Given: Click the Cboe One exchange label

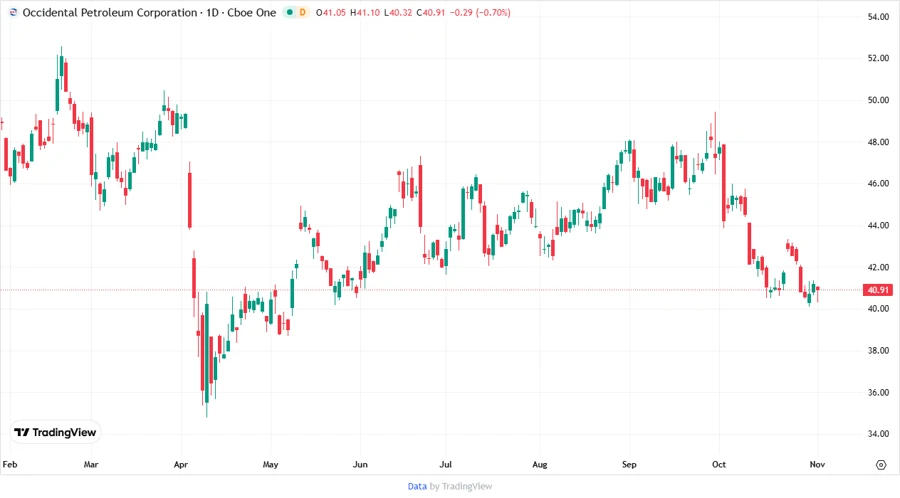Looking at the screenshot, I should point(251,12).
